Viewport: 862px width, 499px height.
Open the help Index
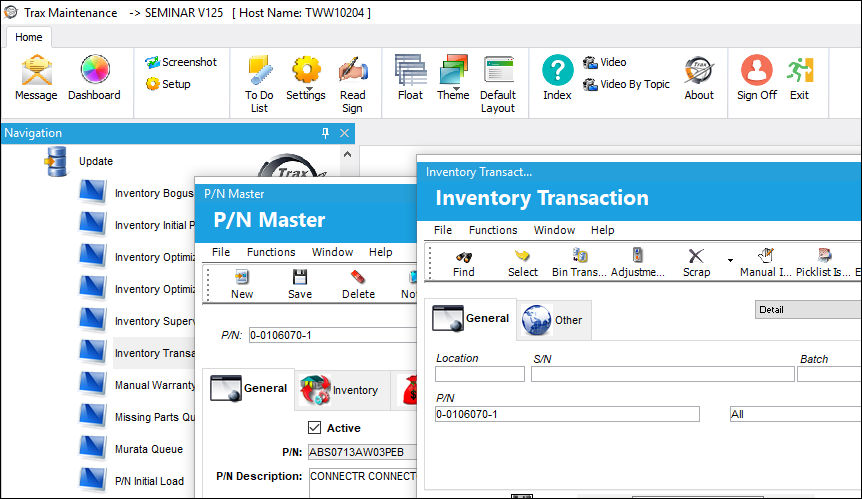(557, 77)
